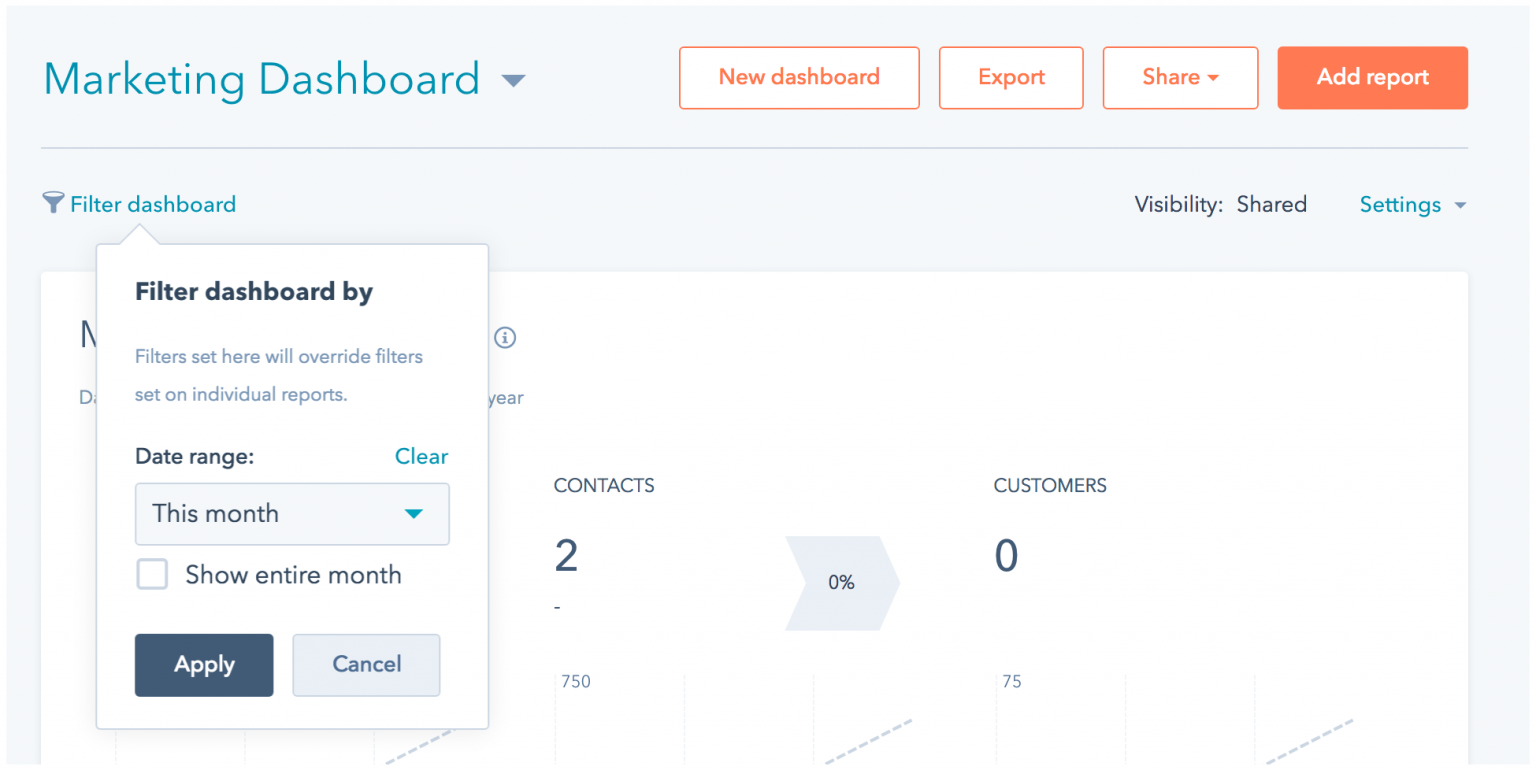Viewport: 1536px width, 770px height.
Task: Click the 0% conversion arrow between Contacts and Customers
Action: tap(840, 583)
